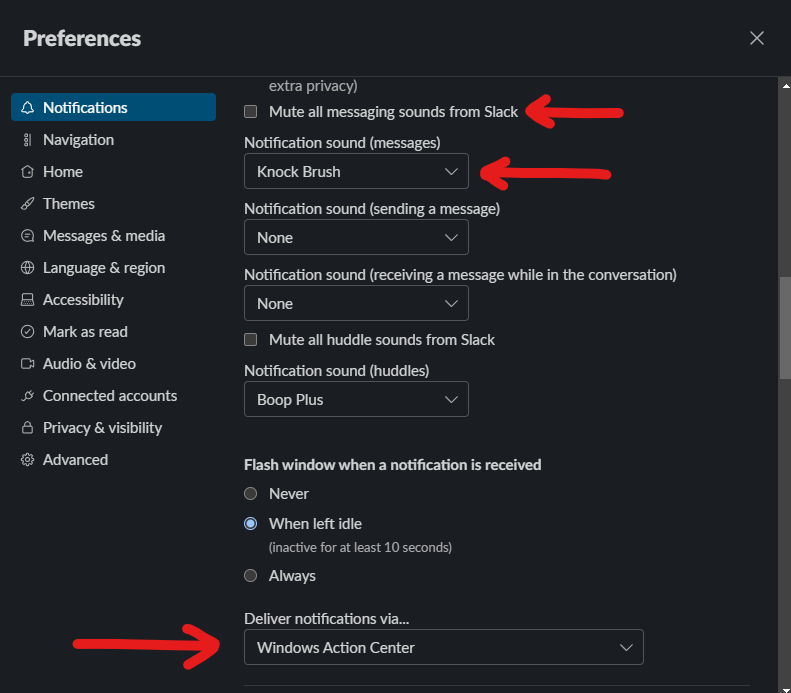Open Connected accounts settings
This screenshot has height=693, width=791.
click(x=114, y=395)
